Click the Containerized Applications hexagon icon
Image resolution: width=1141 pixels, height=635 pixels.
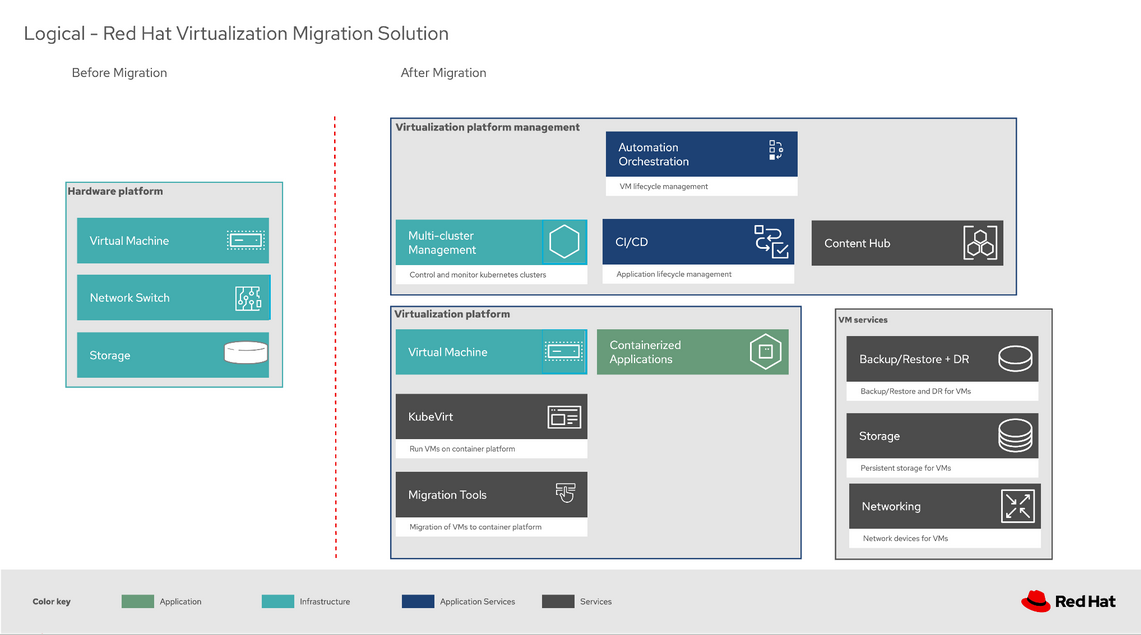[x=765, y=352]
